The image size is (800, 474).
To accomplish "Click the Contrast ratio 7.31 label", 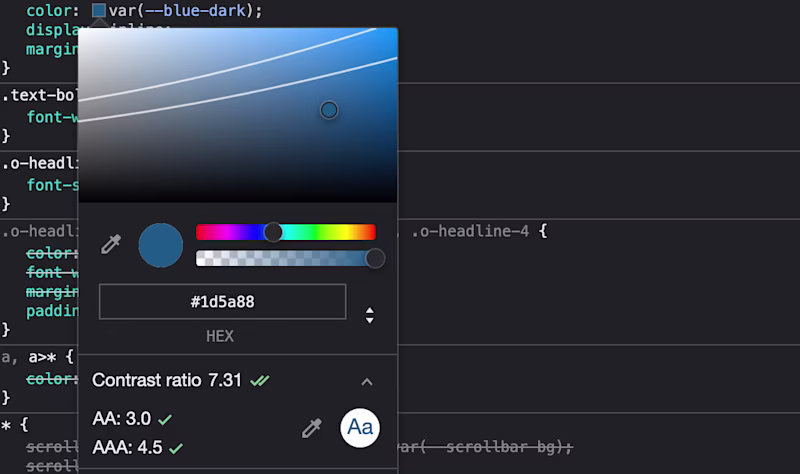I will coord(167,380).
